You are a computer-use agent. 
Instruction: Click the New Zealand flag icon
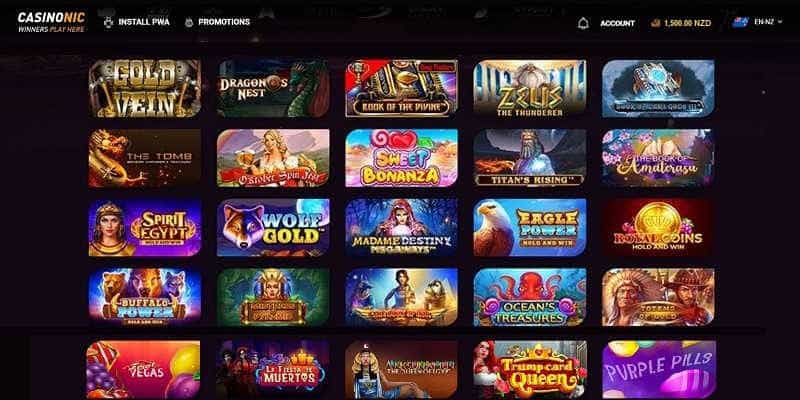click(740, 22)
